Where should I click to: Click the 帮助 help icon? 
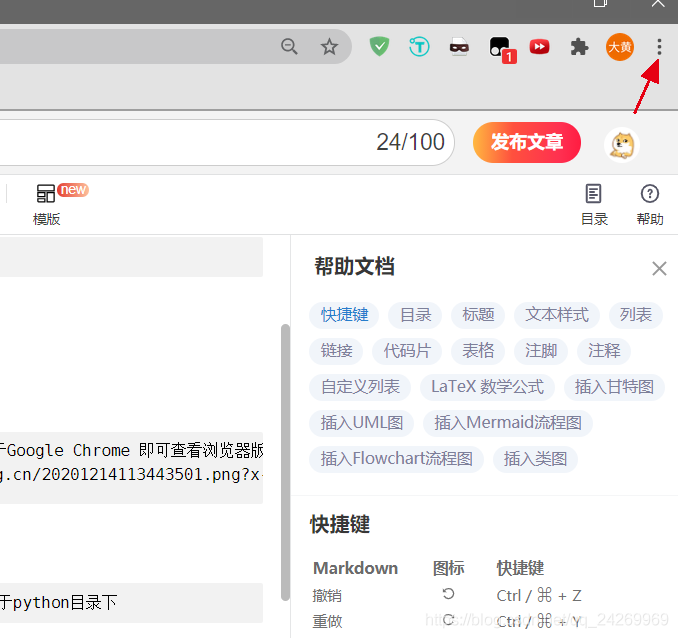(650, 203)
